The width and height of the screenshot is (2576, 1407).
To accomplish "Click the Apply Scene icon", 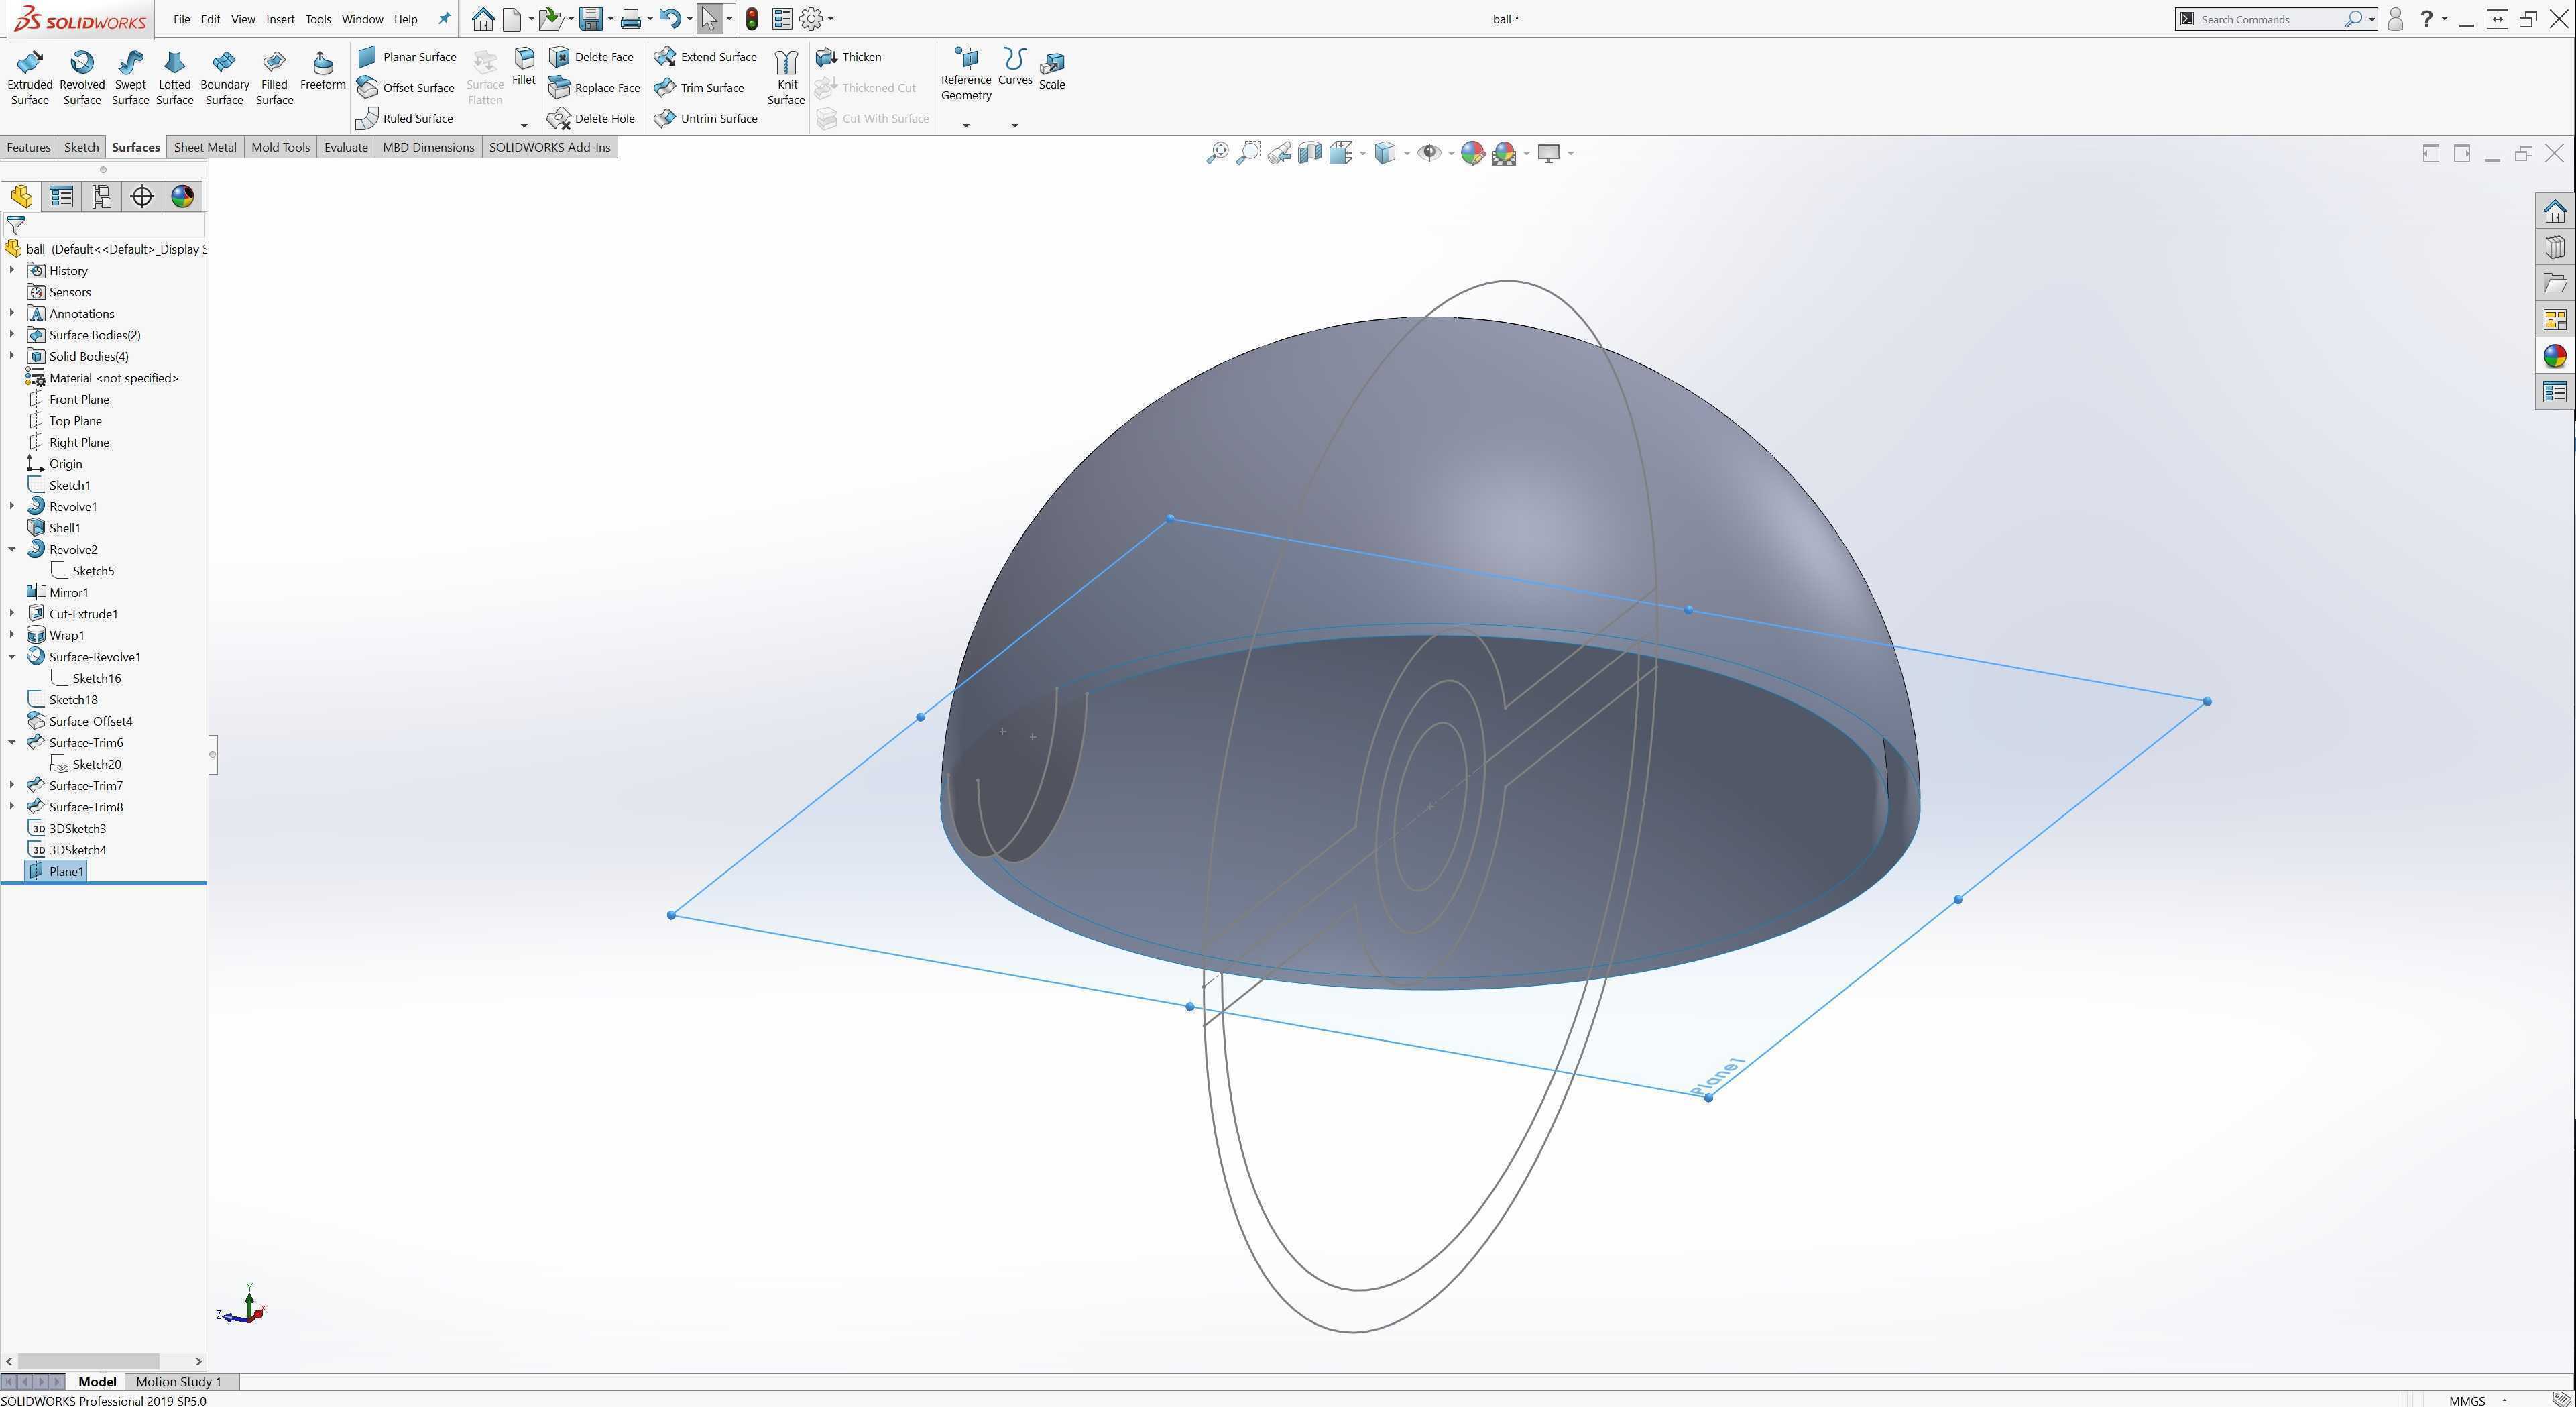I will tap(1504, 153).
